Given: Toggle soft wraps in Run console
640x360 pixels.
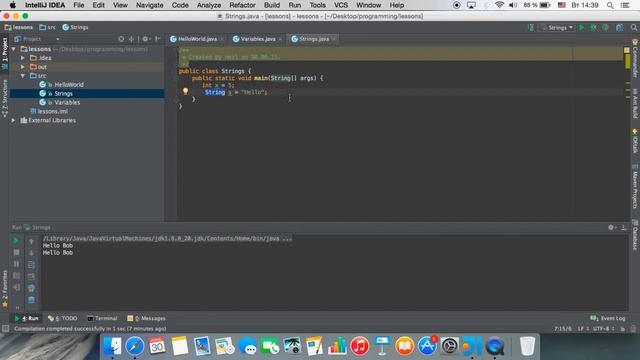Looking at the screenshot, I should pyautogui.click(x=31, y=264).
